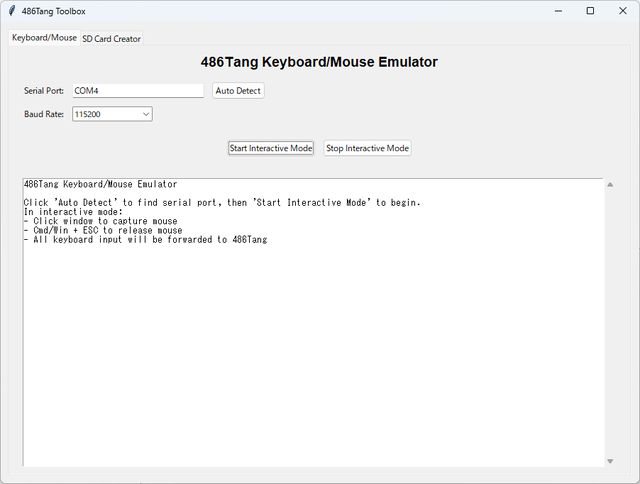This screenshot has height=484, width=640.
Task: Close the 486Tang Toolbox window
Action: pos(621,11)
